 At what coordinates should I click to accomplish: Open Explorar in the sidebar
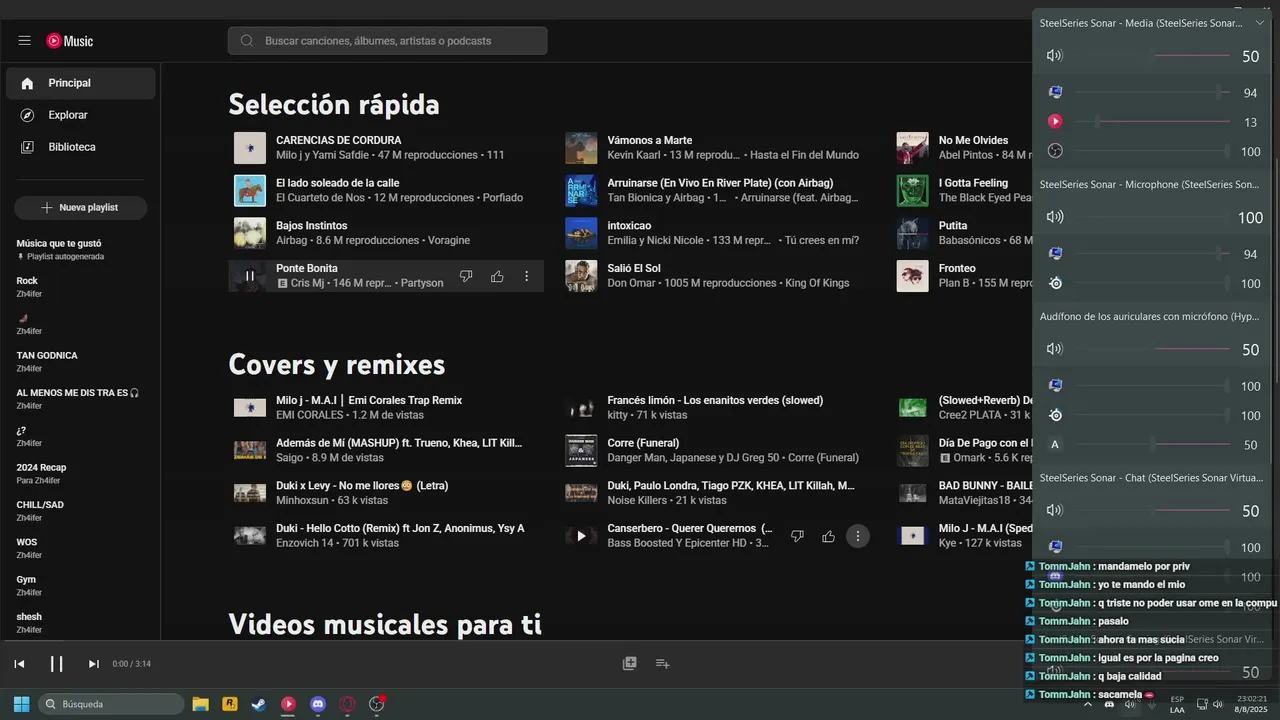coord(81,115)
